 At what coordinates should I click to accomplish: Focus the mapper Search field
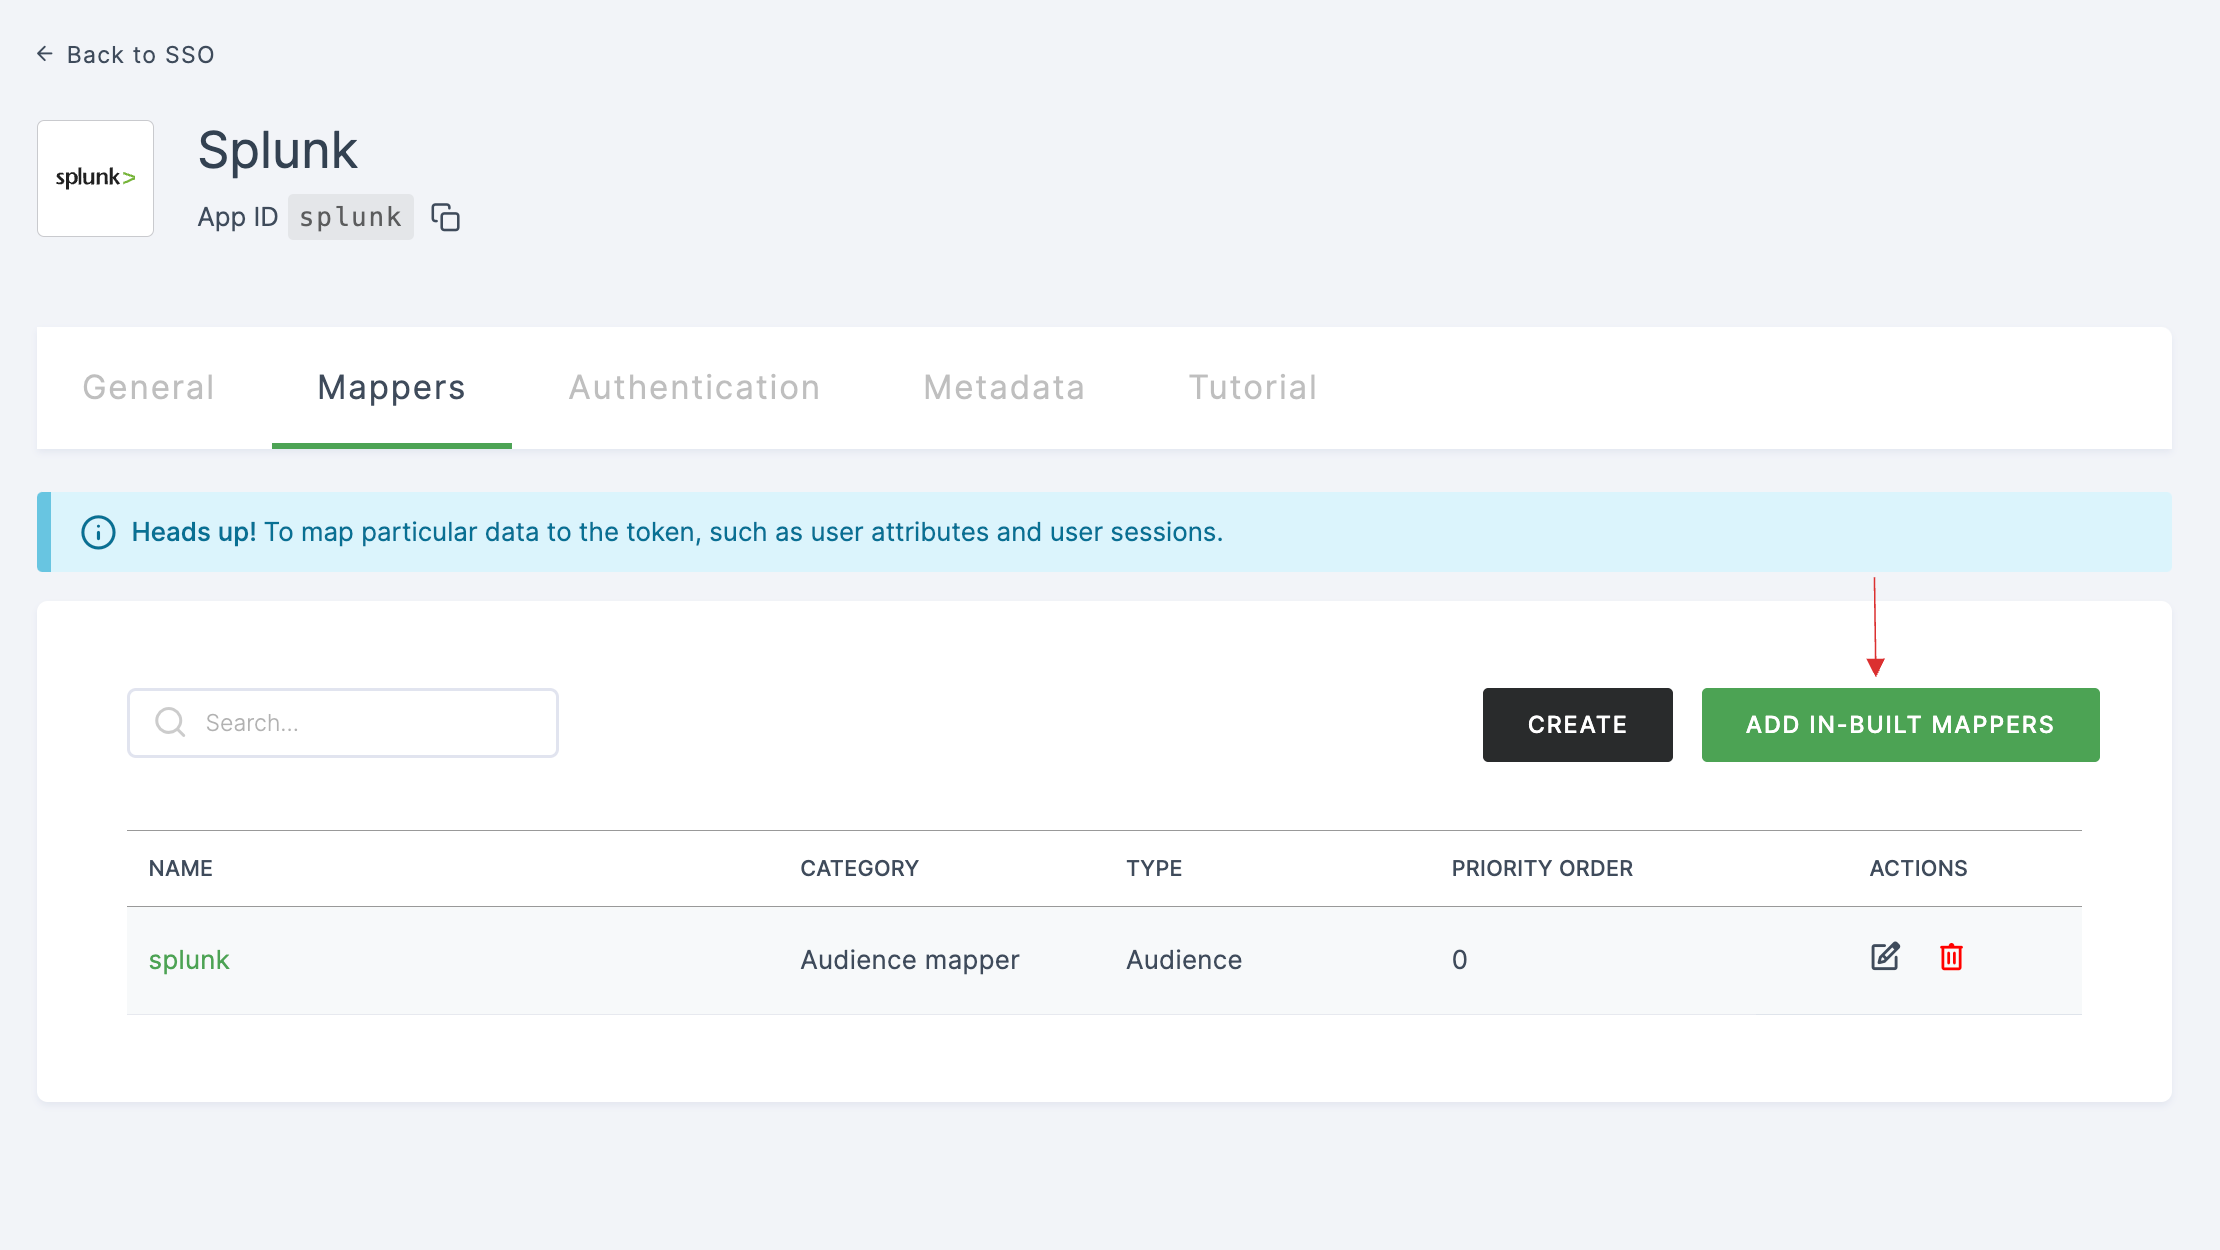[x=343, y=723]
